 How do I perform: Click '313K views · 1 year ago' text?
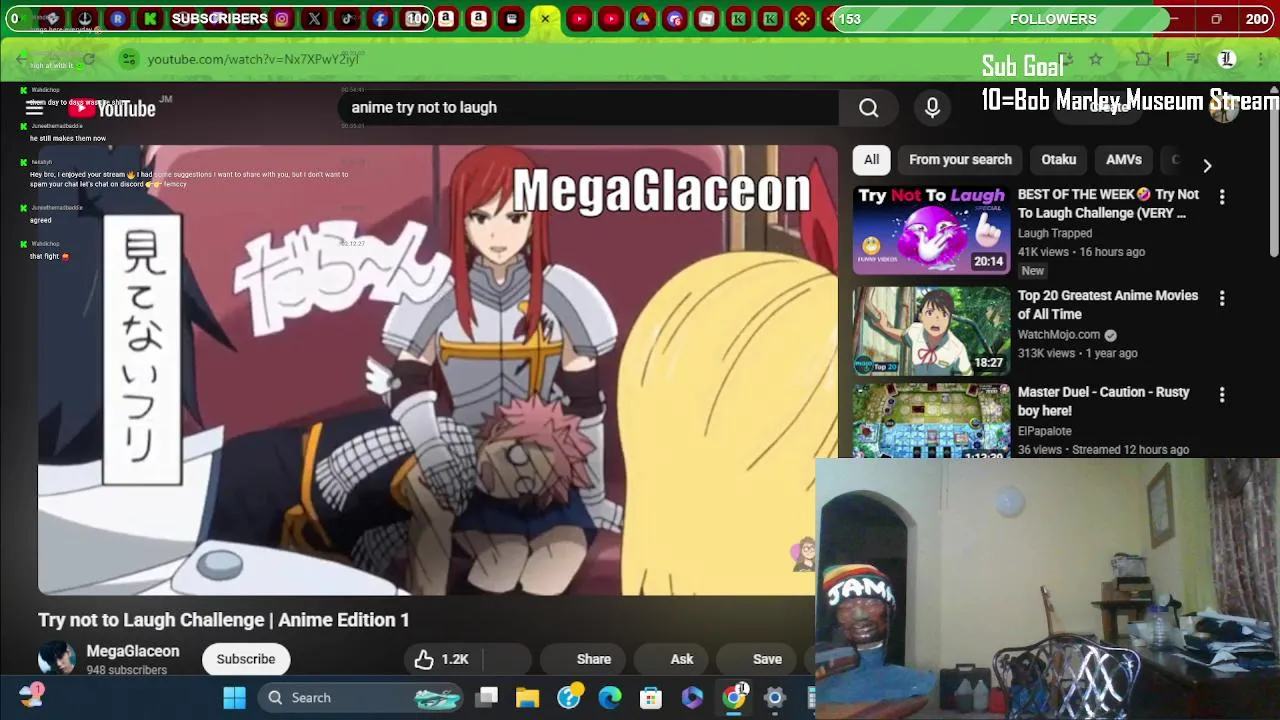coord(1077,353)
